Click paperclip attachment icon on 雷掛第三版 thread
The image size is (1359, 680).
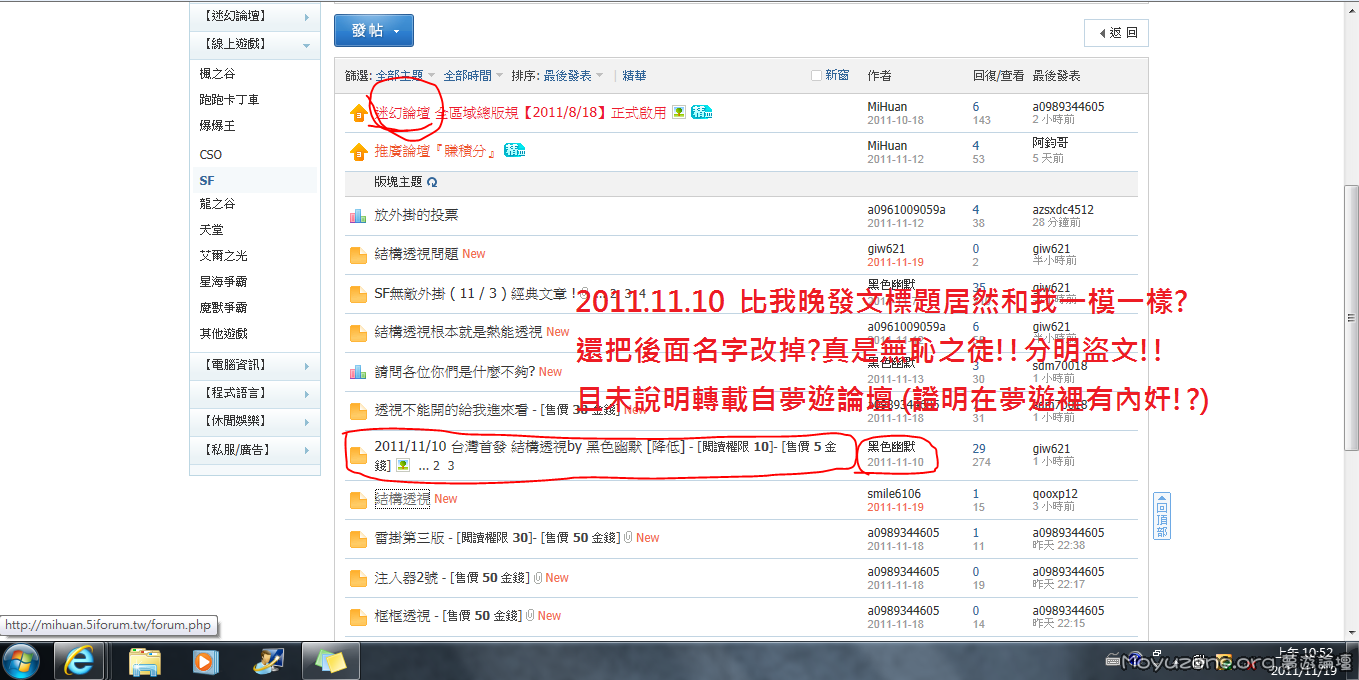(628, 537)
